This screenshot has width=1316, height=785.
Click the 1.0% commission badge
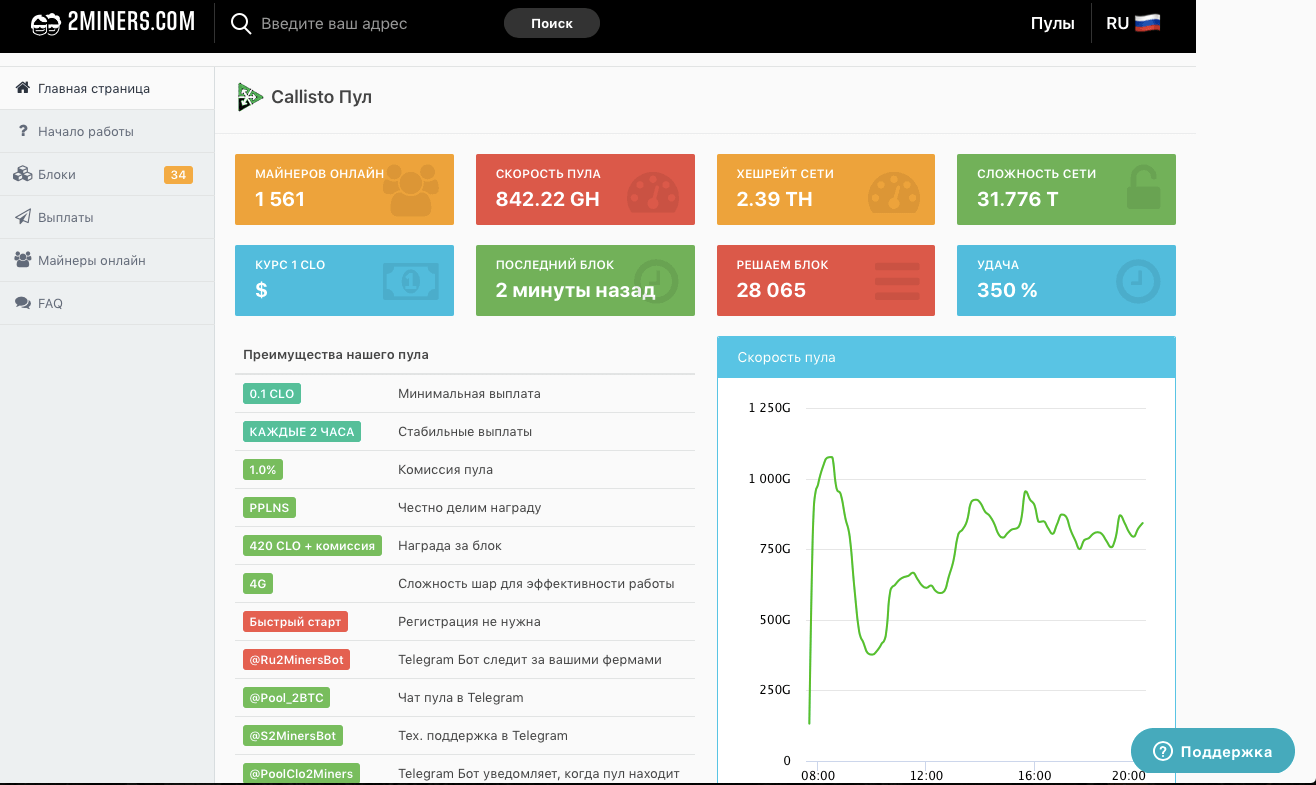[263, 470]
